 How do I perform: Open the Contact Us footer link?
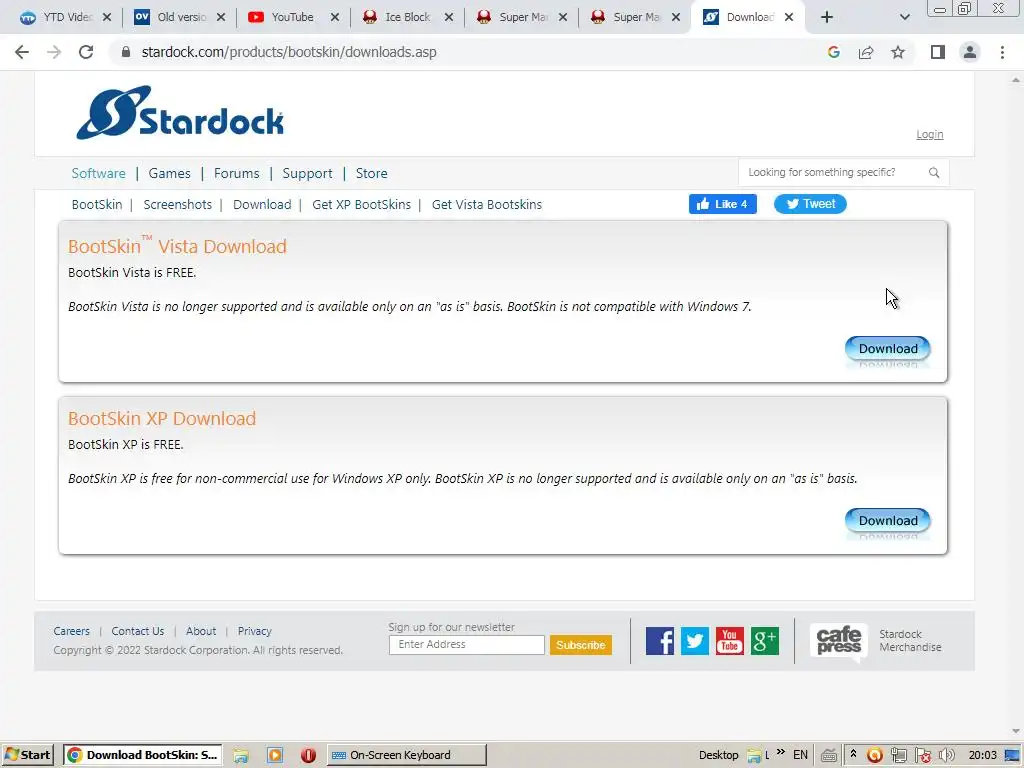tap(138, 631)
